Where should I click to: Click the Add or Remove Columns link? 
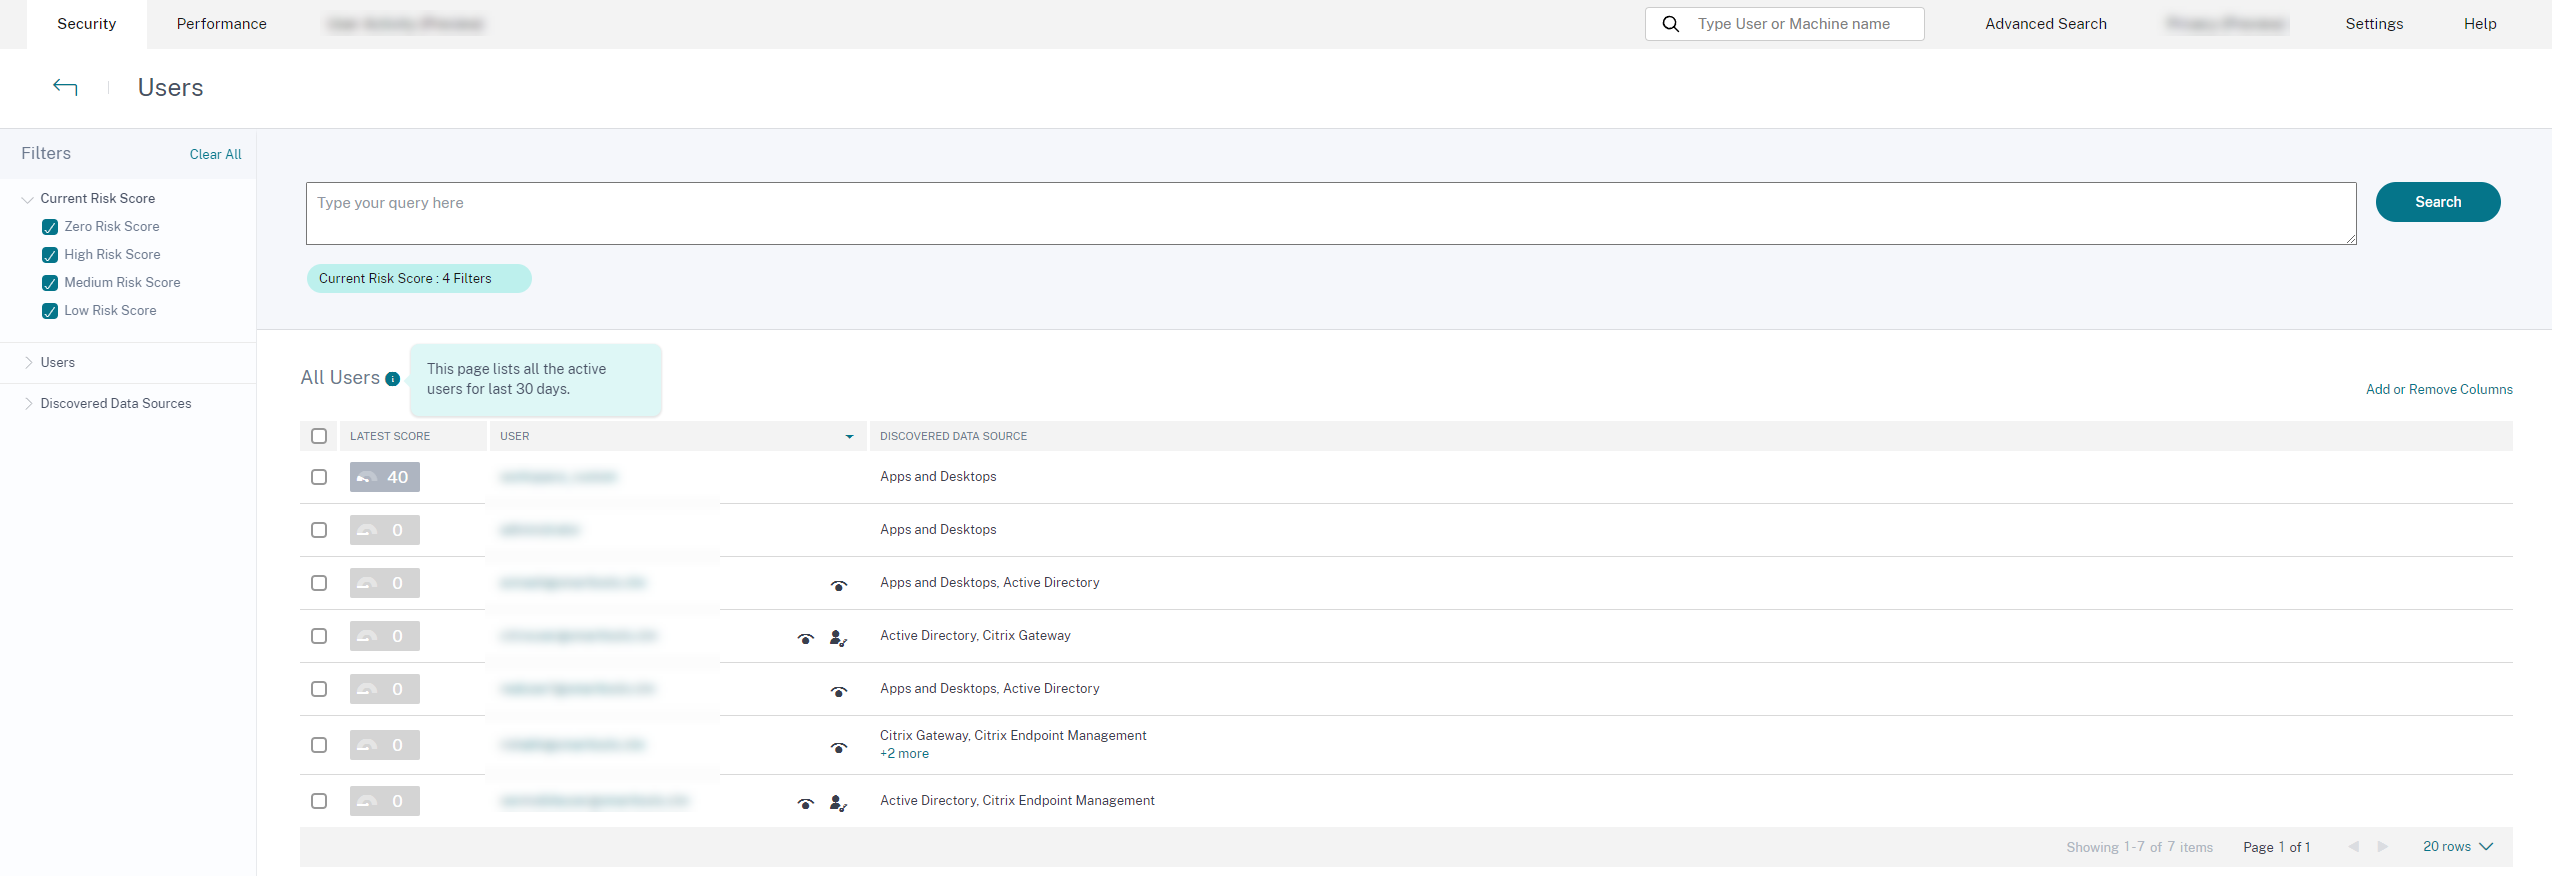click(x=2438, y=390)
